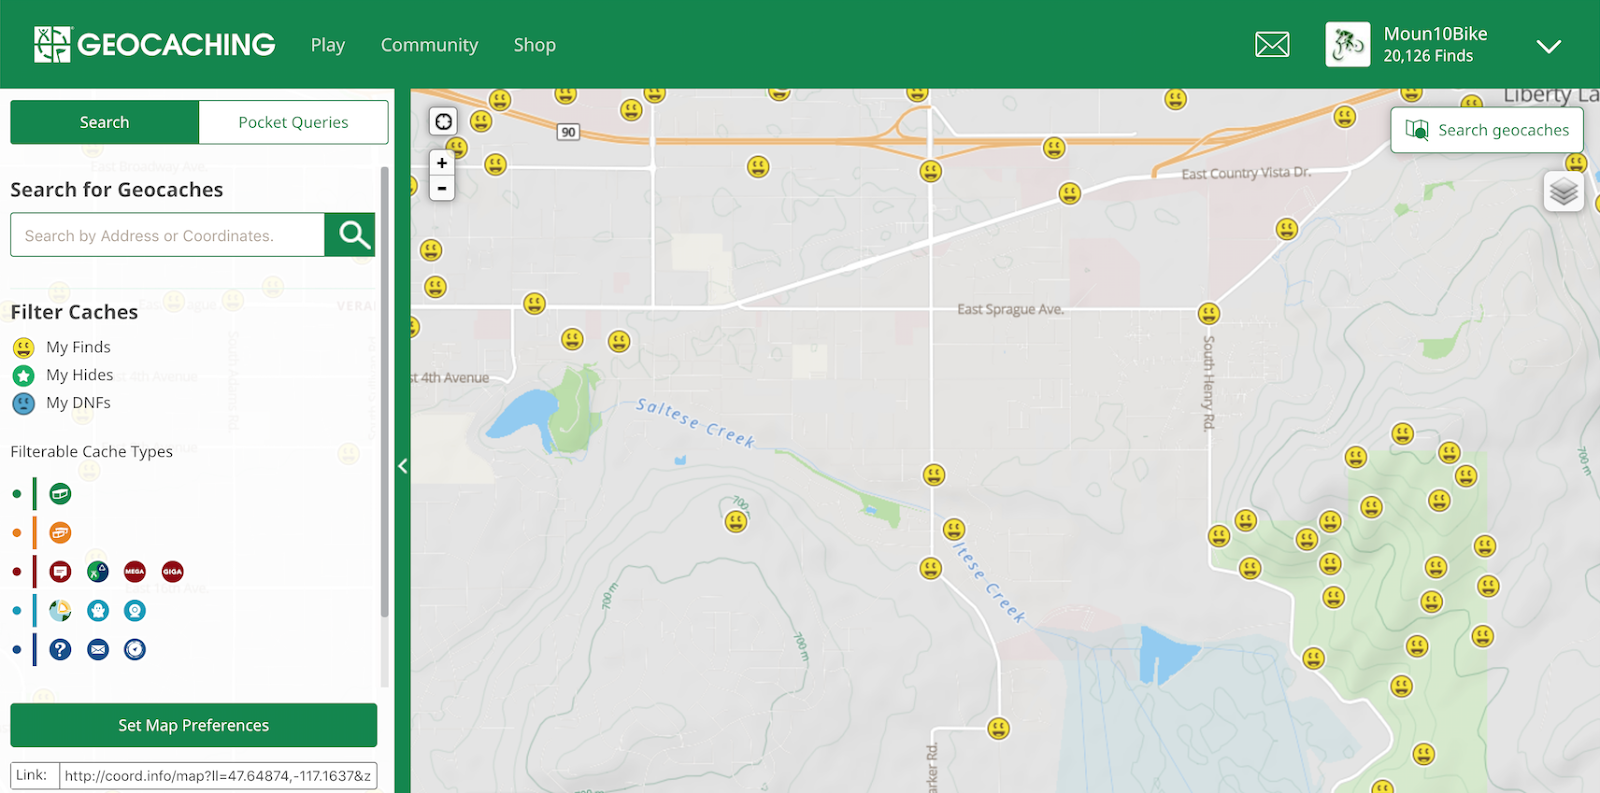The image size is (1600, 793).
Task: Filter by Mystery cache question mark icon
Action: [60, 649]
